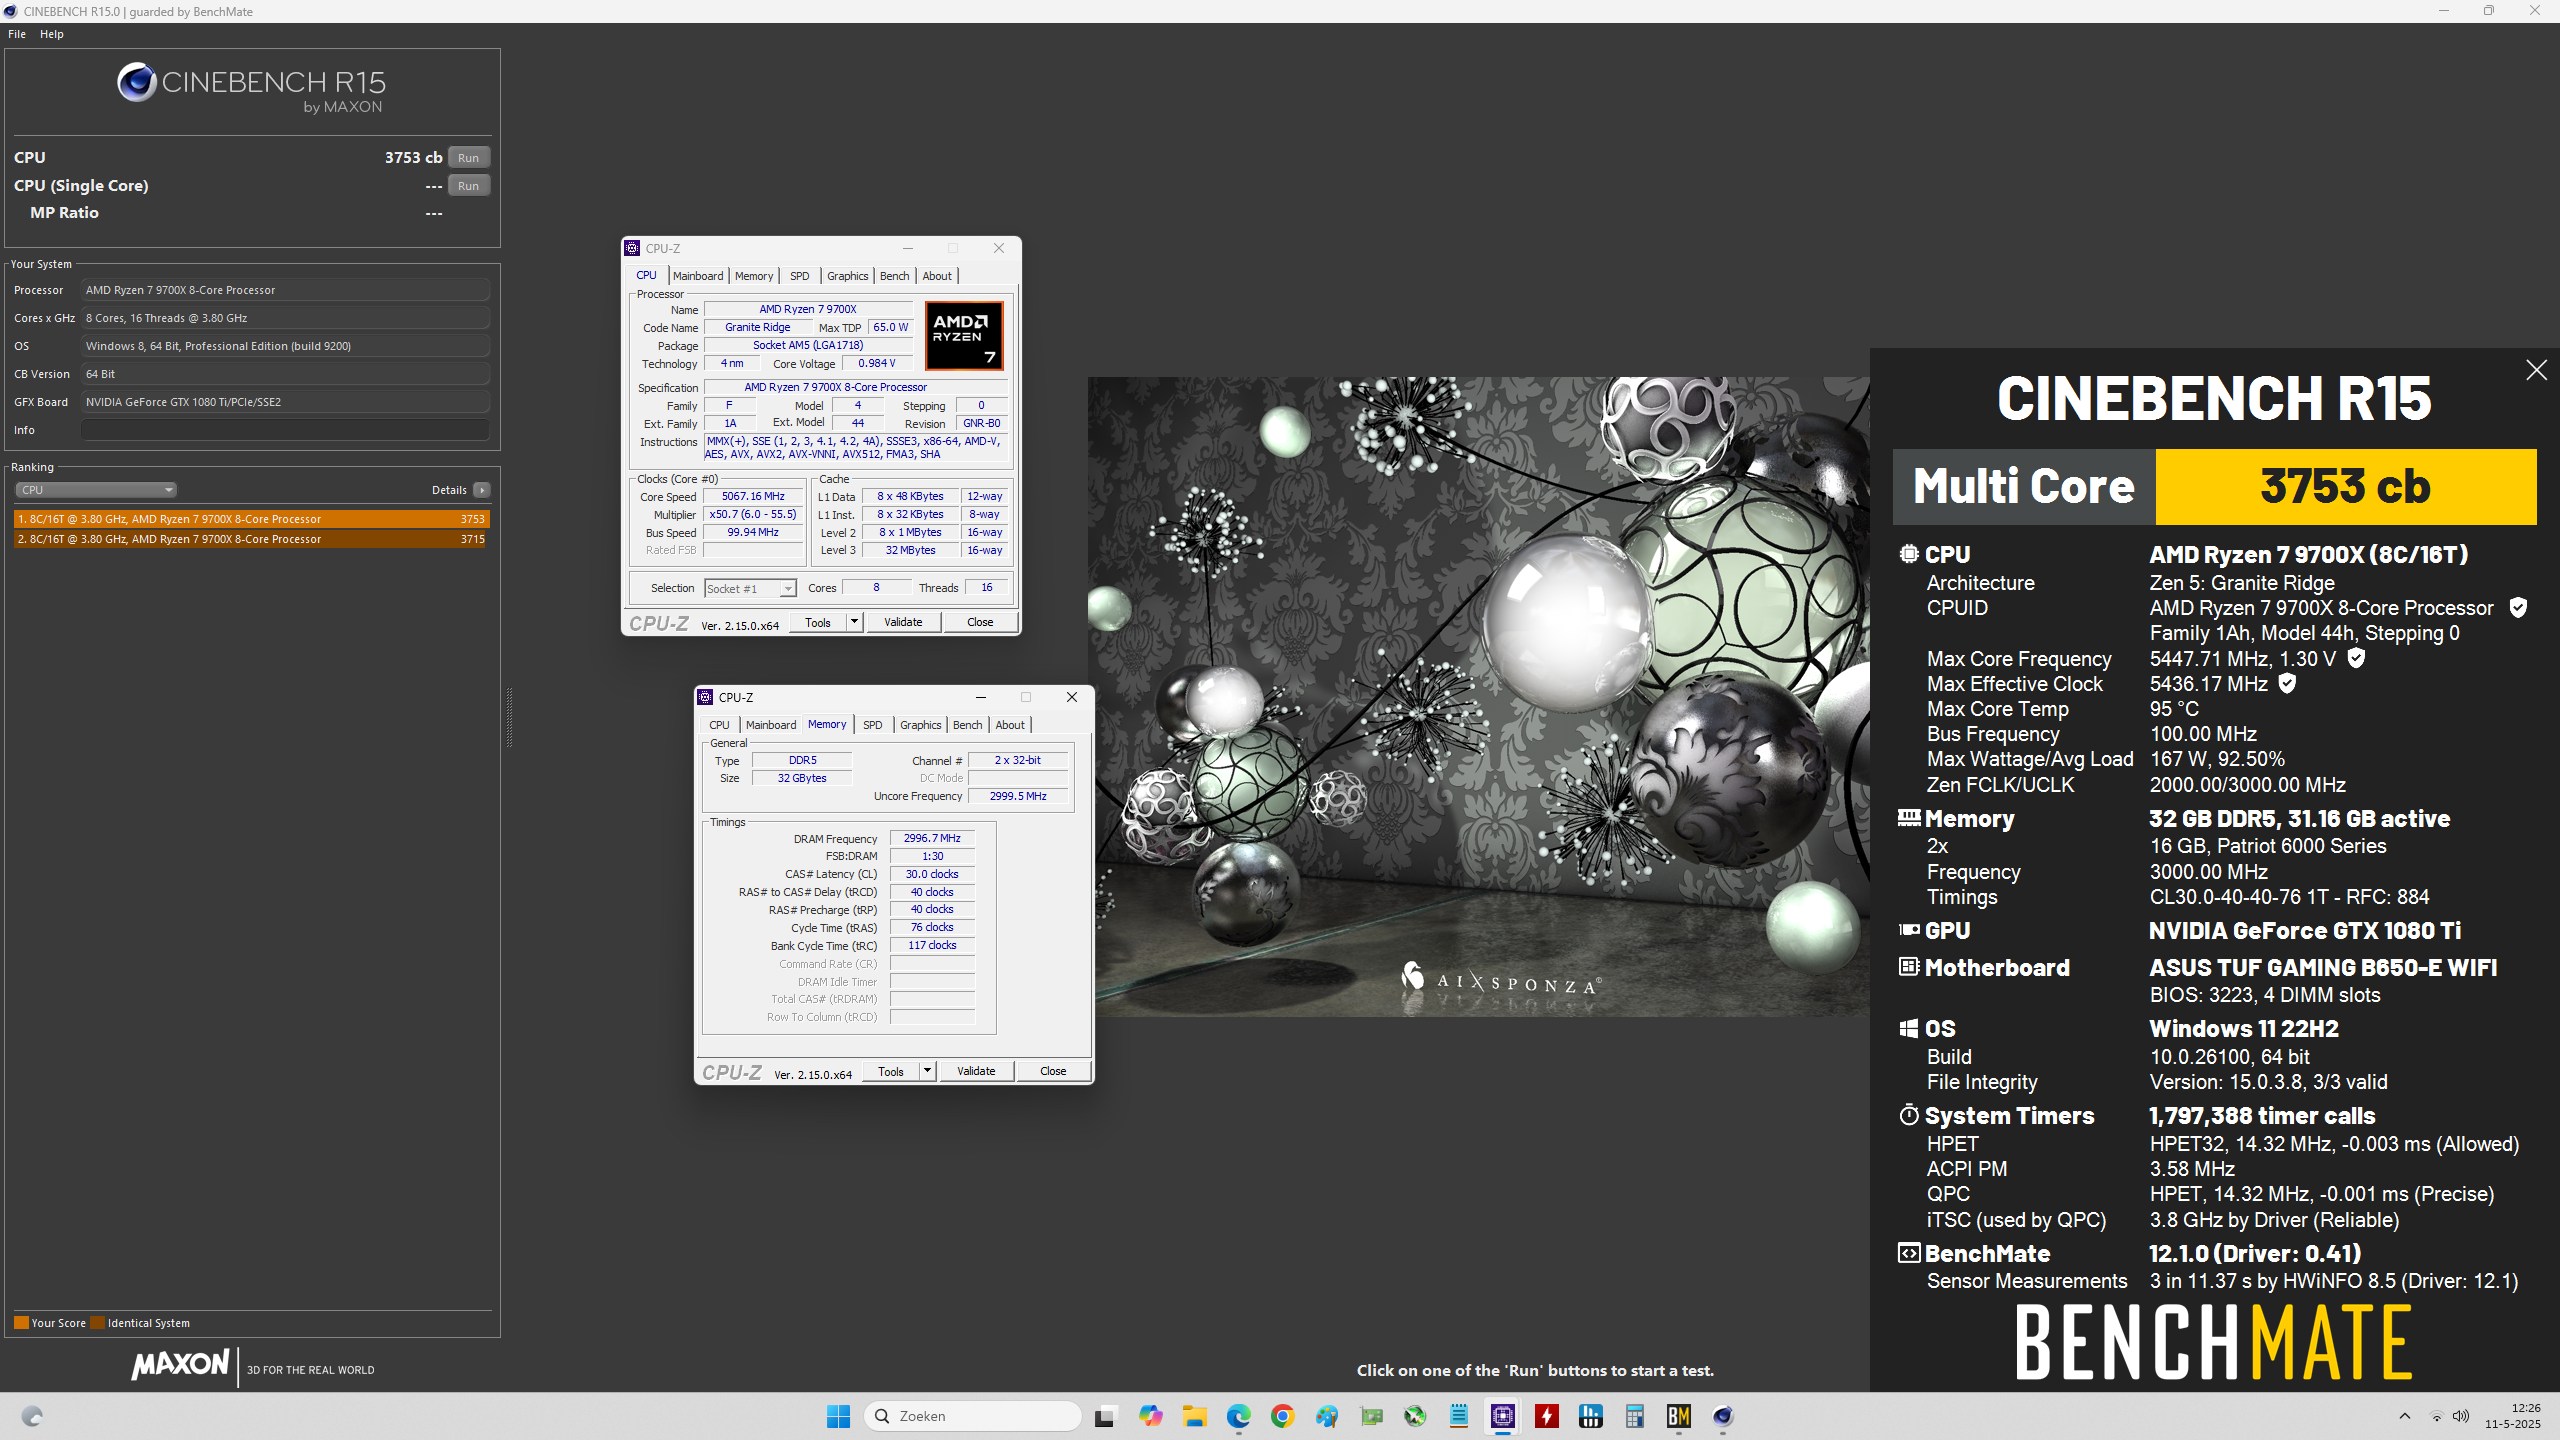
Task: Click the Zoeken taskbar search box
Action: click(x=973, y=1416)
